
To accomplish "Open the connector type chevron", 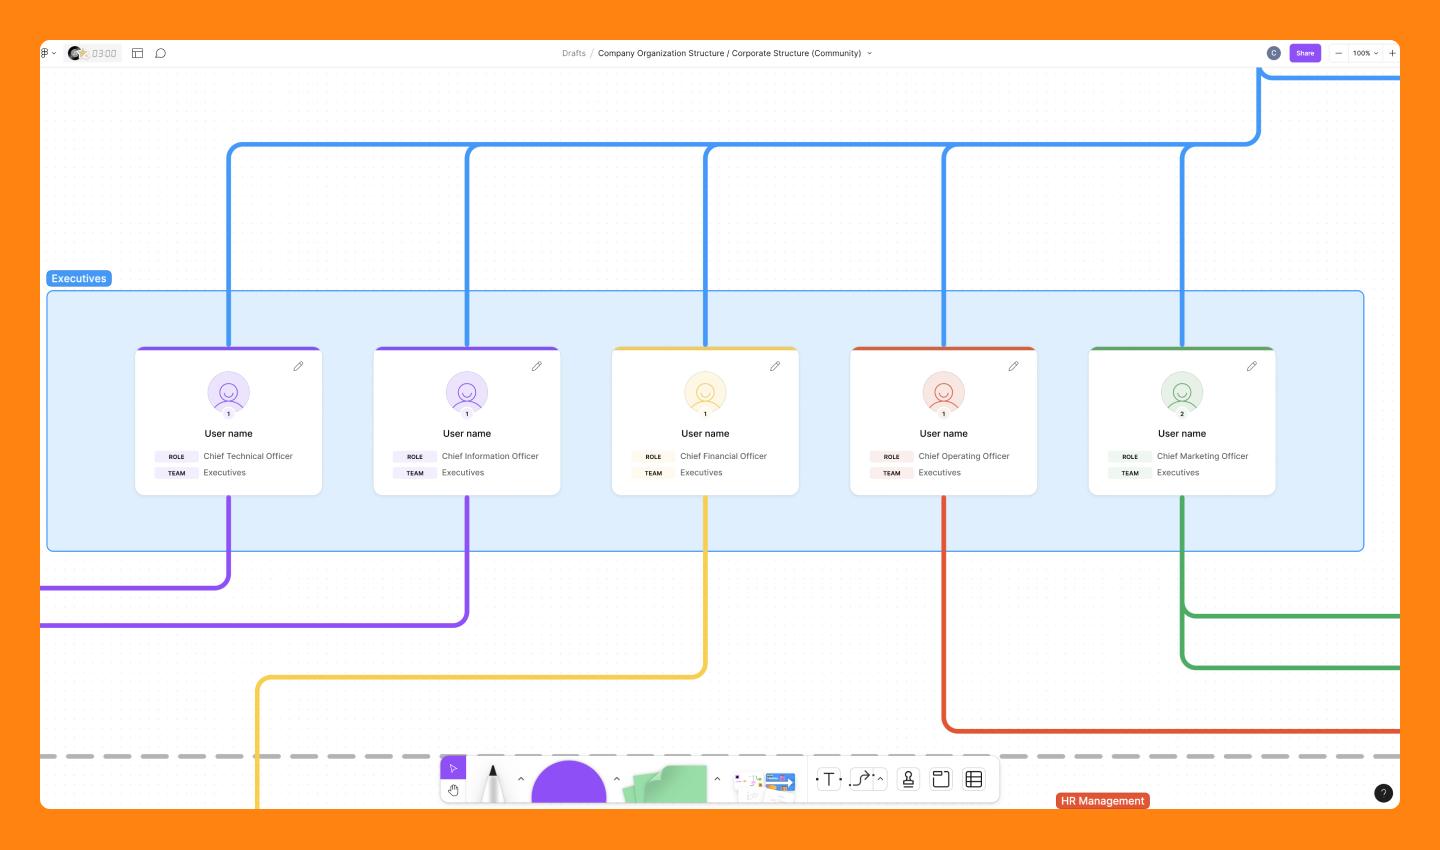I will coord(880,778).
